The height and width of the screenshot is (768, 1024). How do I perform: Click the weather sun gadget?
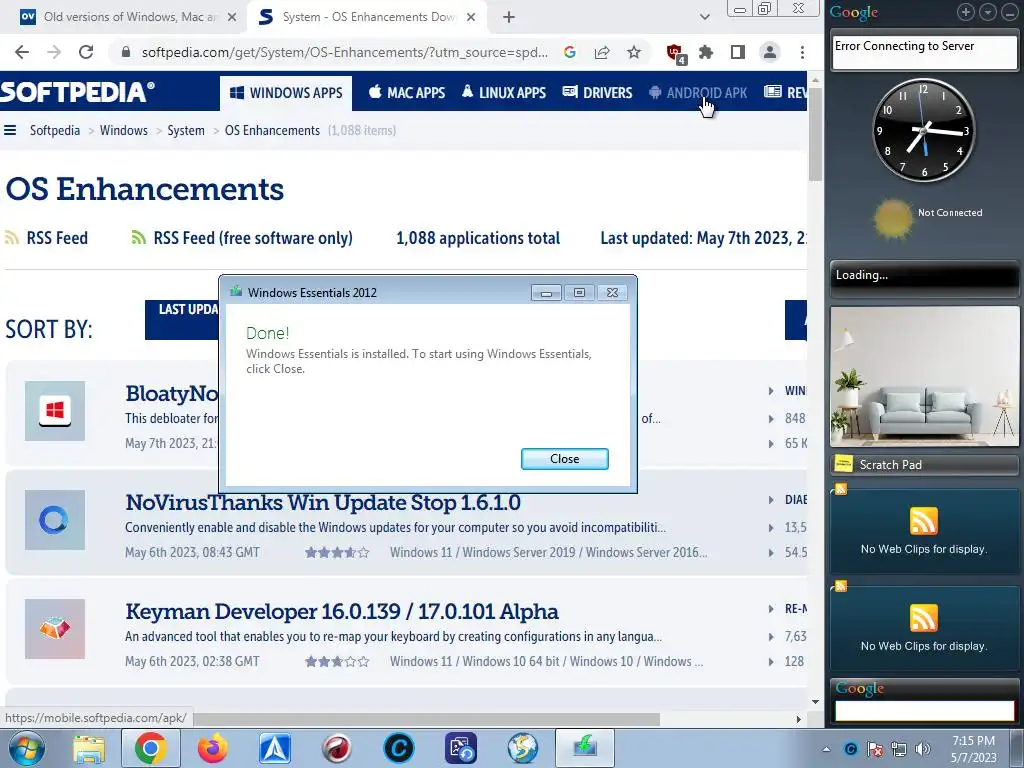tap(892, 219)
